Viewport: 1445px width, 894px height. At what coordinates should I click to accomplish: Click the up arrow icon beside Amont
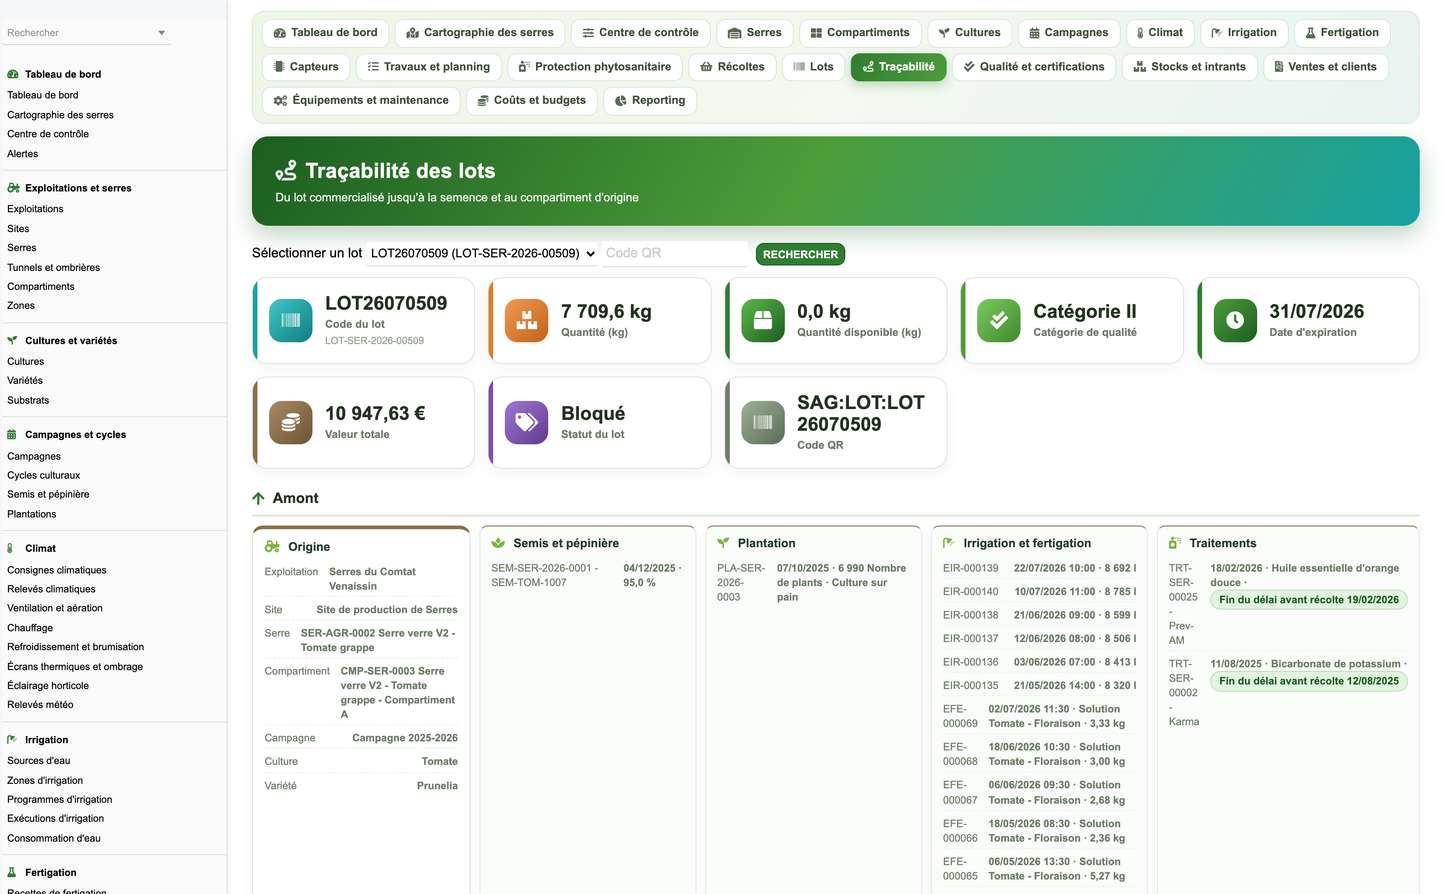(x=259, y=498)
